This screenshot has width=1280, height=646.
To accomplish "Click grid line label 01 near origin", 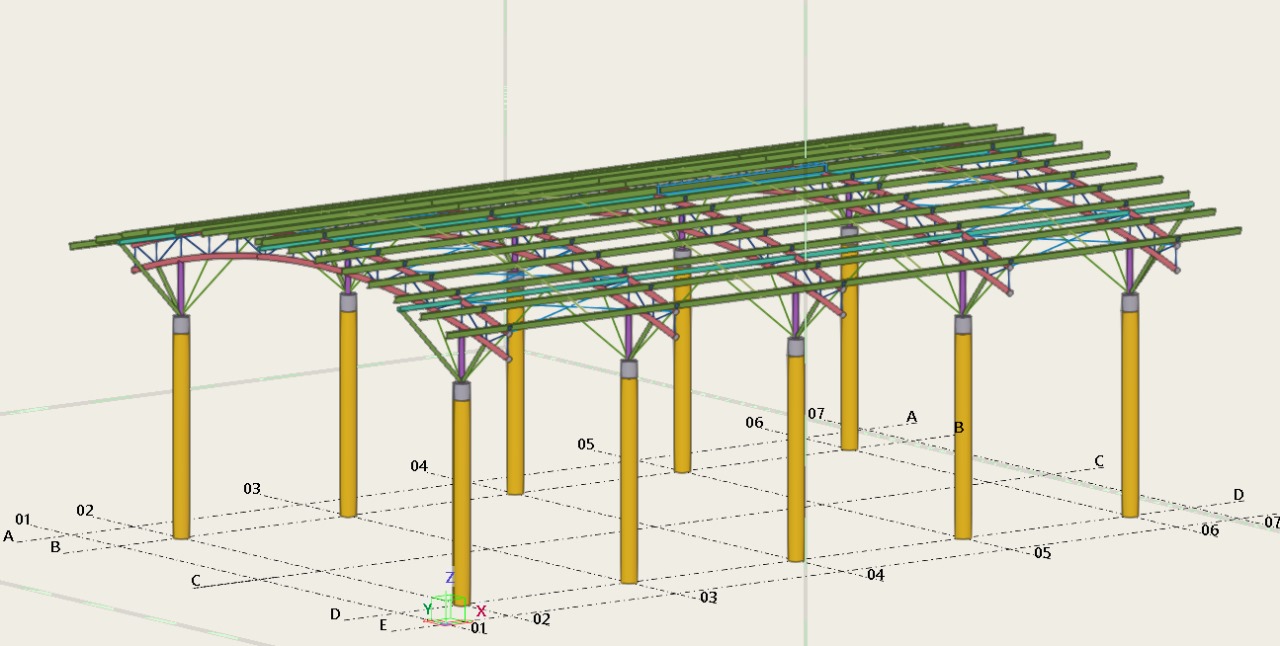I will coord(476,630).
